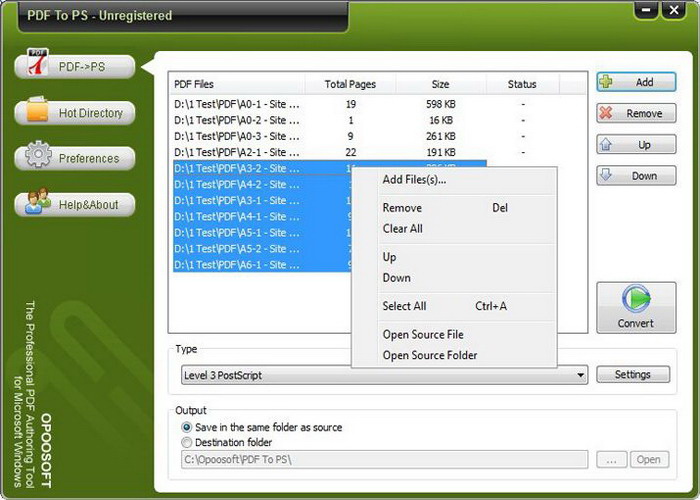Viewport: 700px width, 500px height.
Task: Choose Add Files(s)... from context menu
Action: [454, 180]
